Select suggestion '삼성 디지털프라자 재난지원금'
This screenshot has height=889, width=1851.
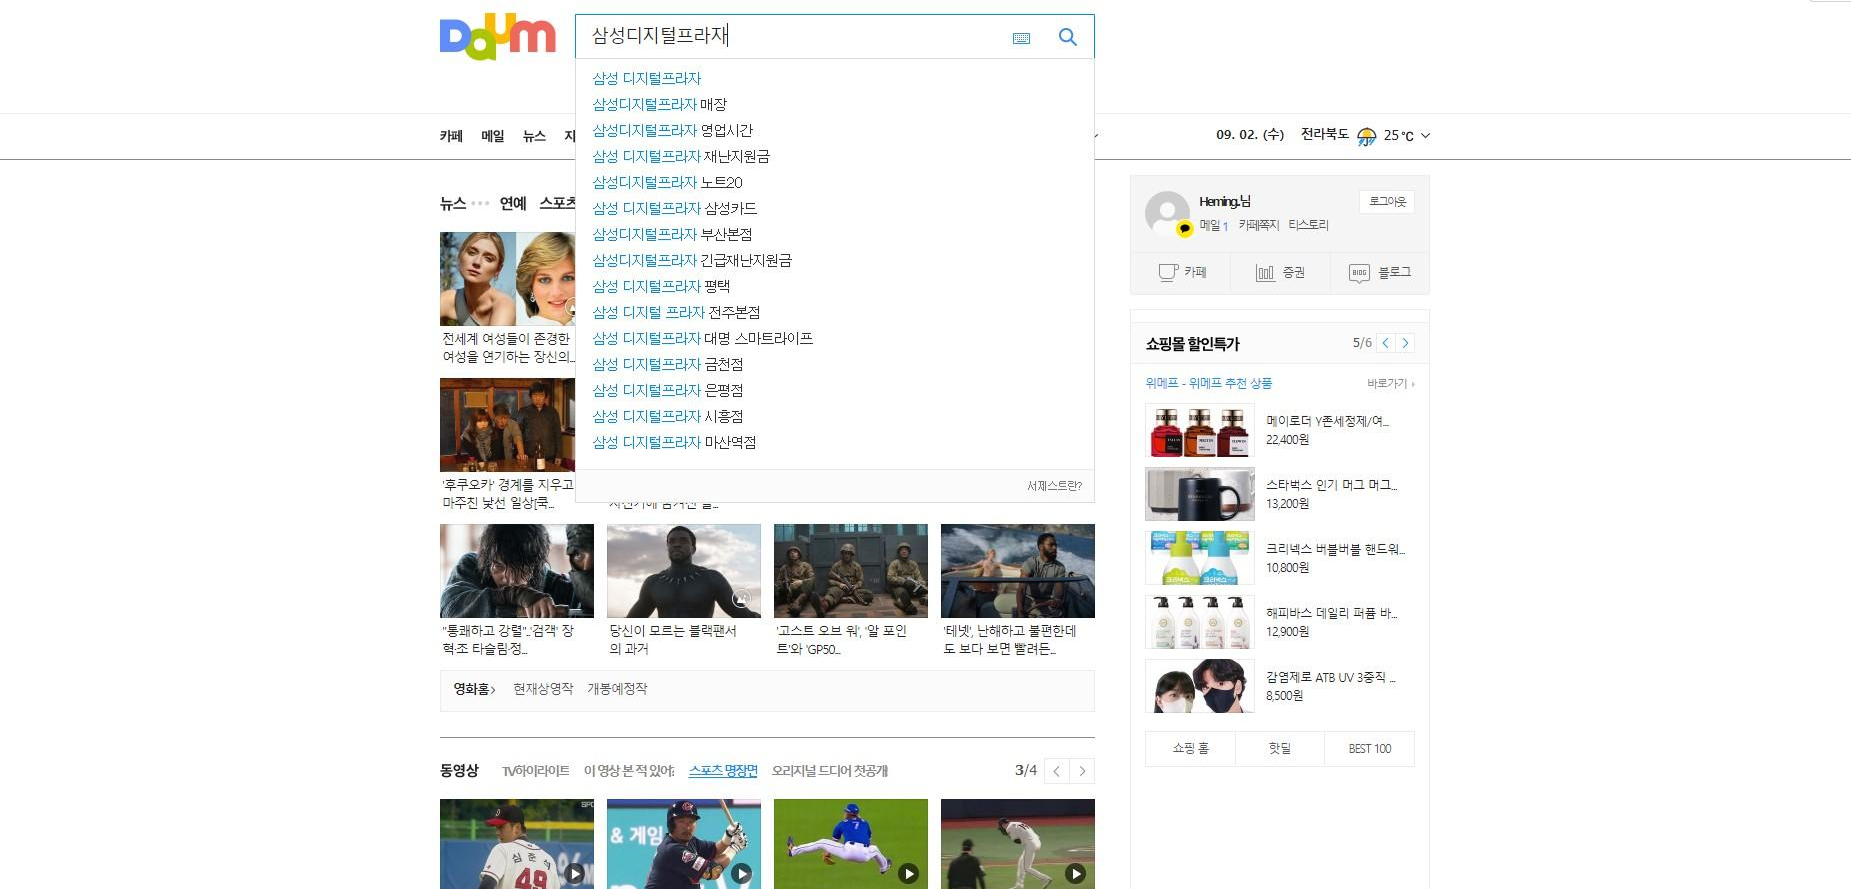681,156
